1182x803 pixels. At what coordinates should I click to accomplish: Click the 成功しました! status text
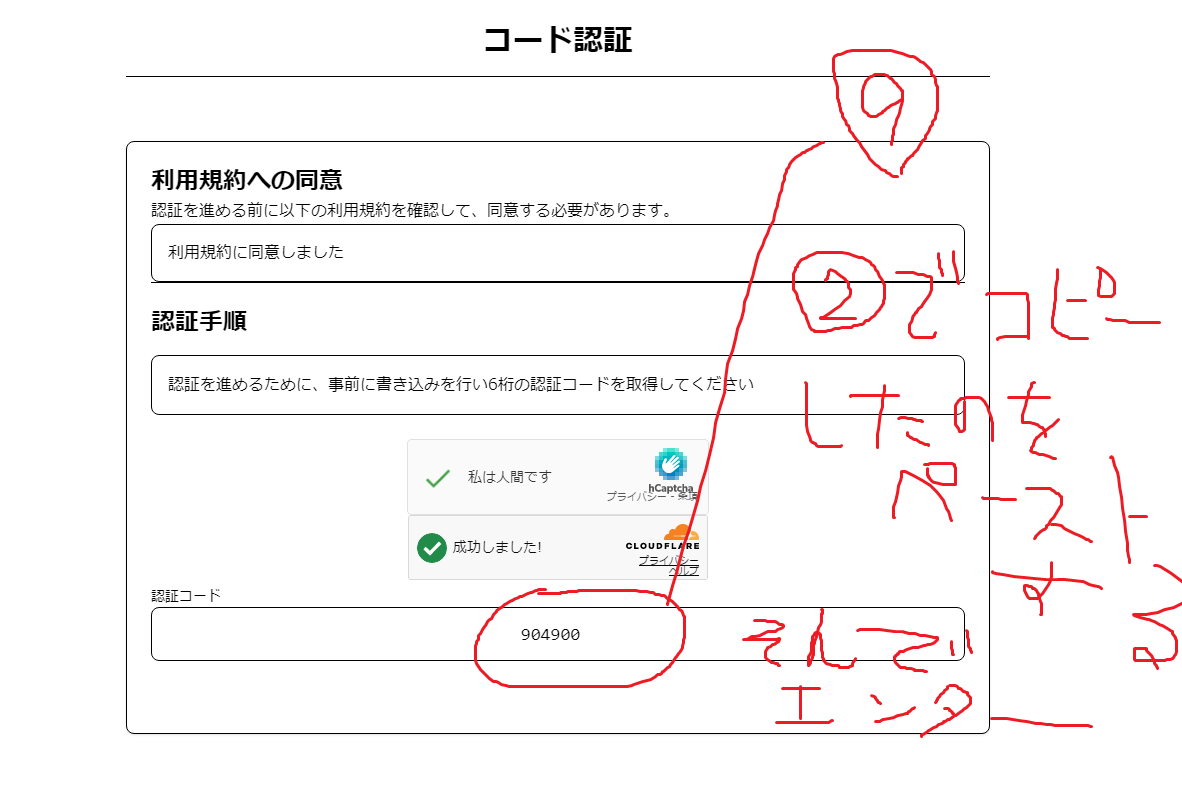(497, 547)
